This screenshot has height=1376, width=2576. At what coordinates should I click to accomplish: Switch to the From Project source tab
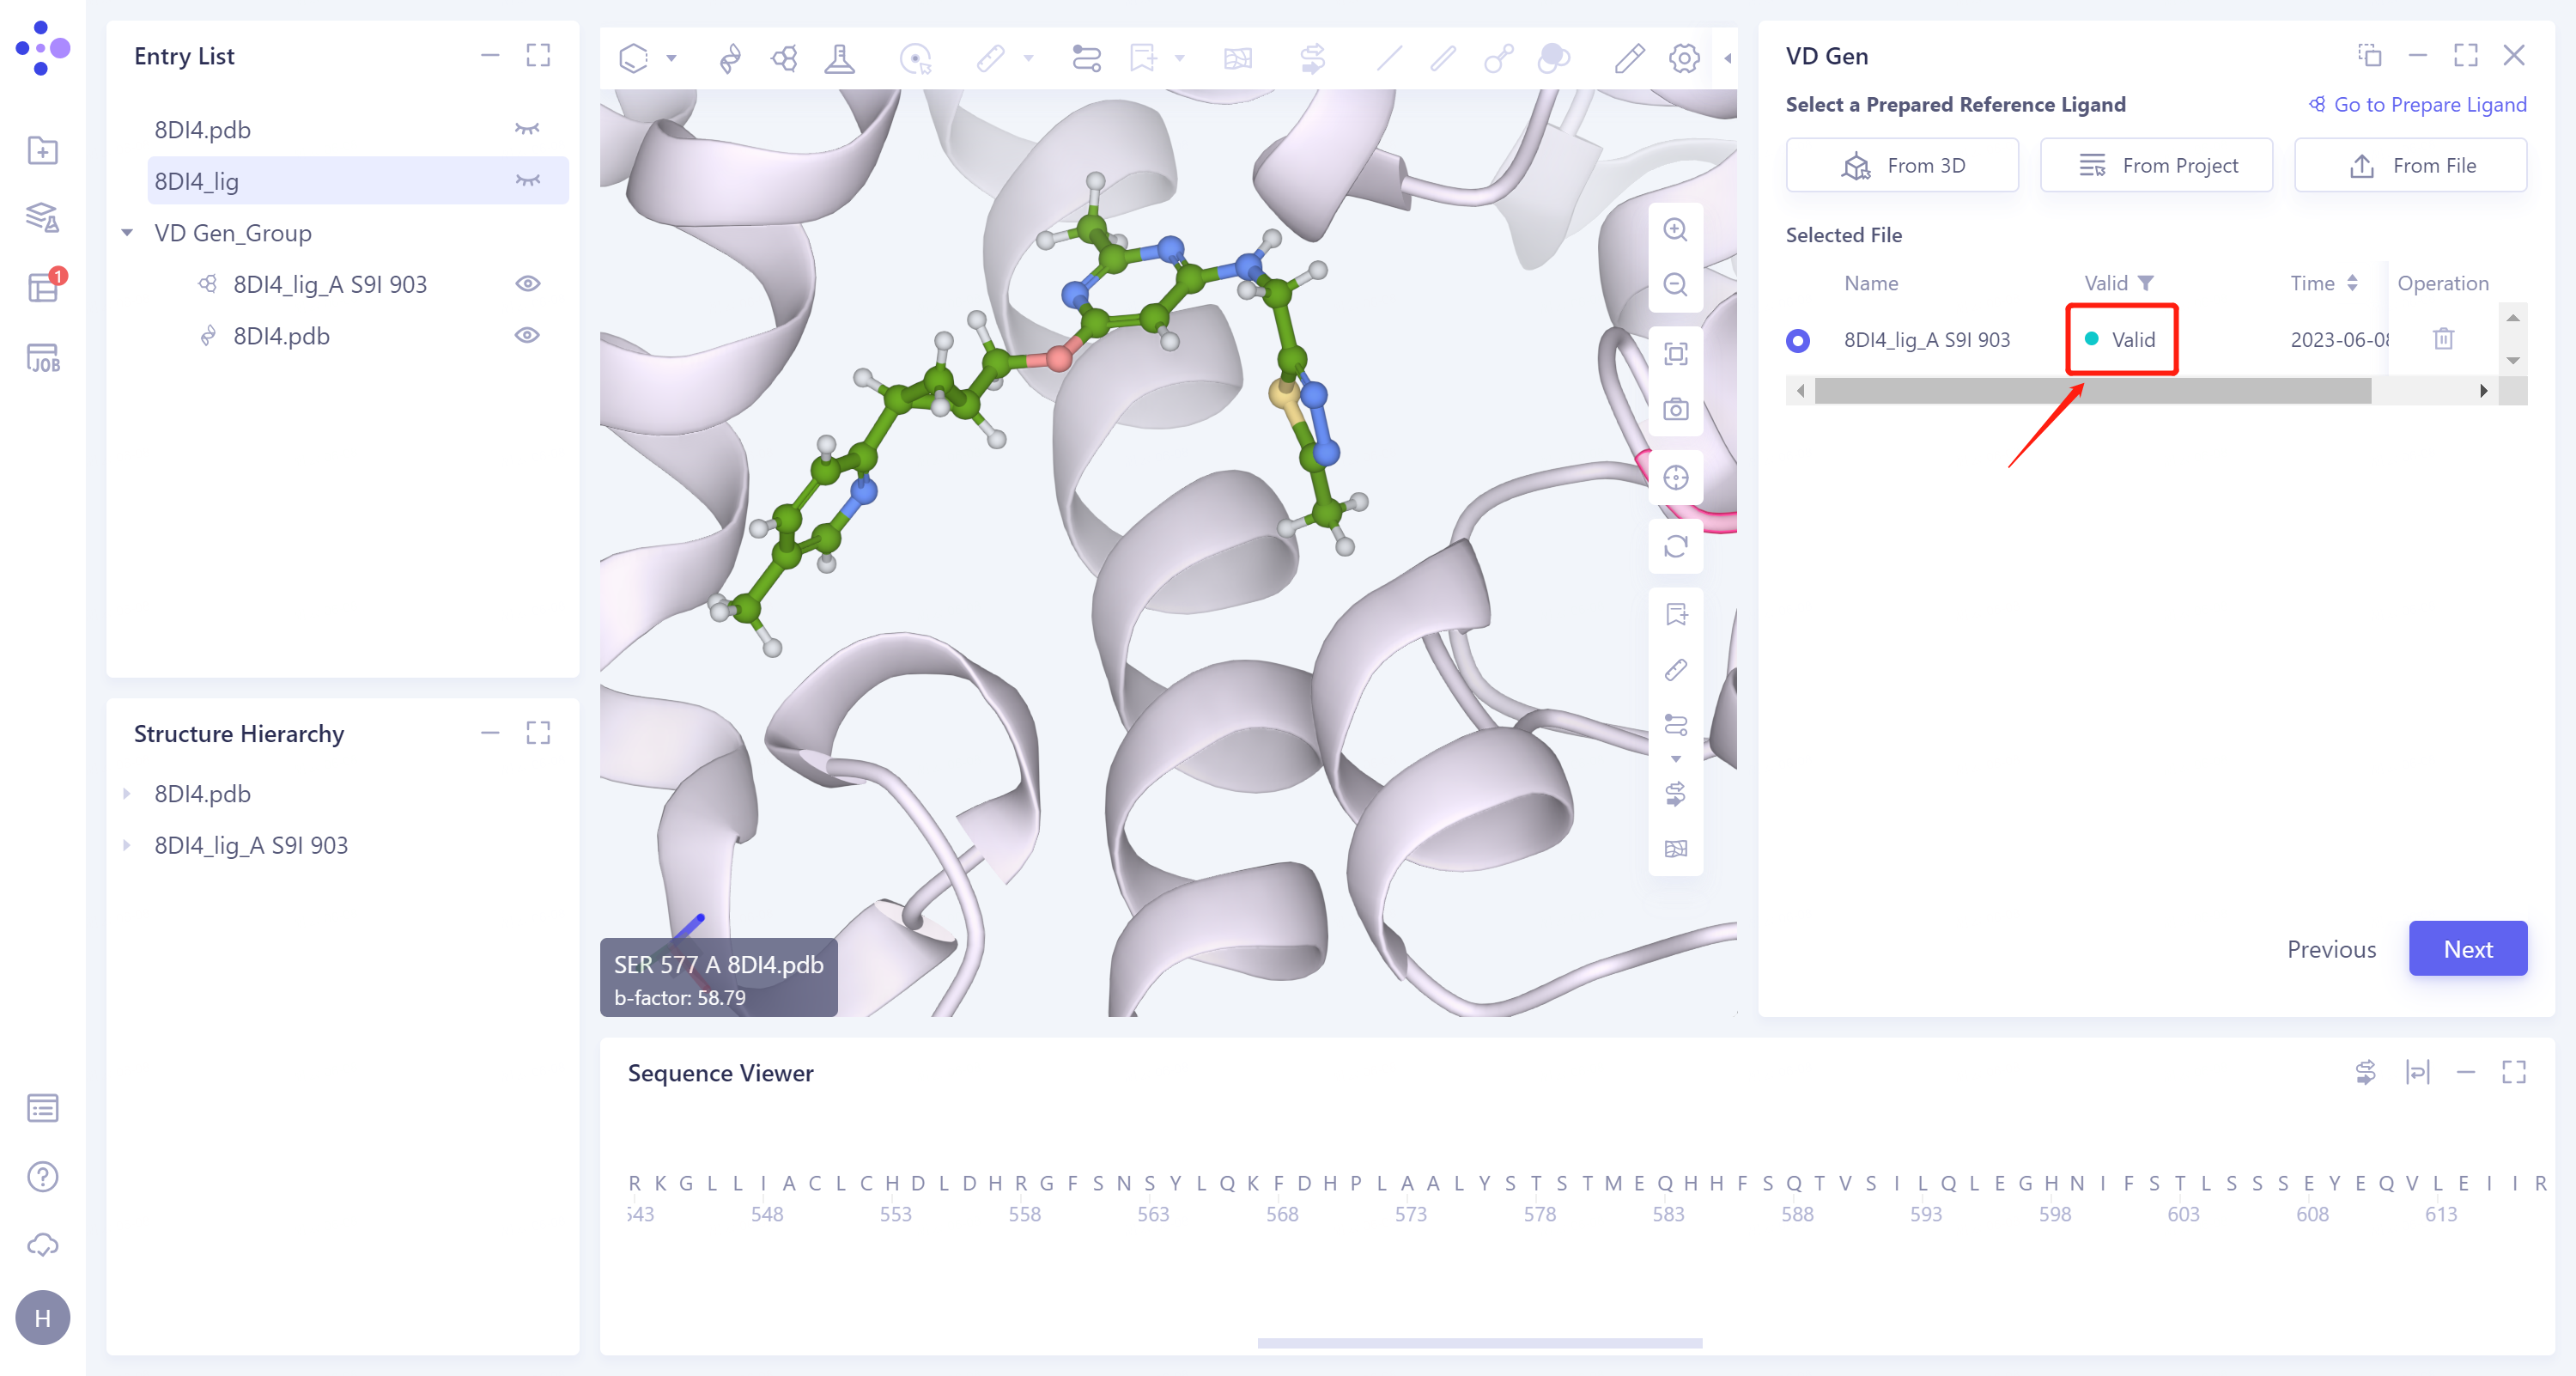click(x=2156, y=165)
